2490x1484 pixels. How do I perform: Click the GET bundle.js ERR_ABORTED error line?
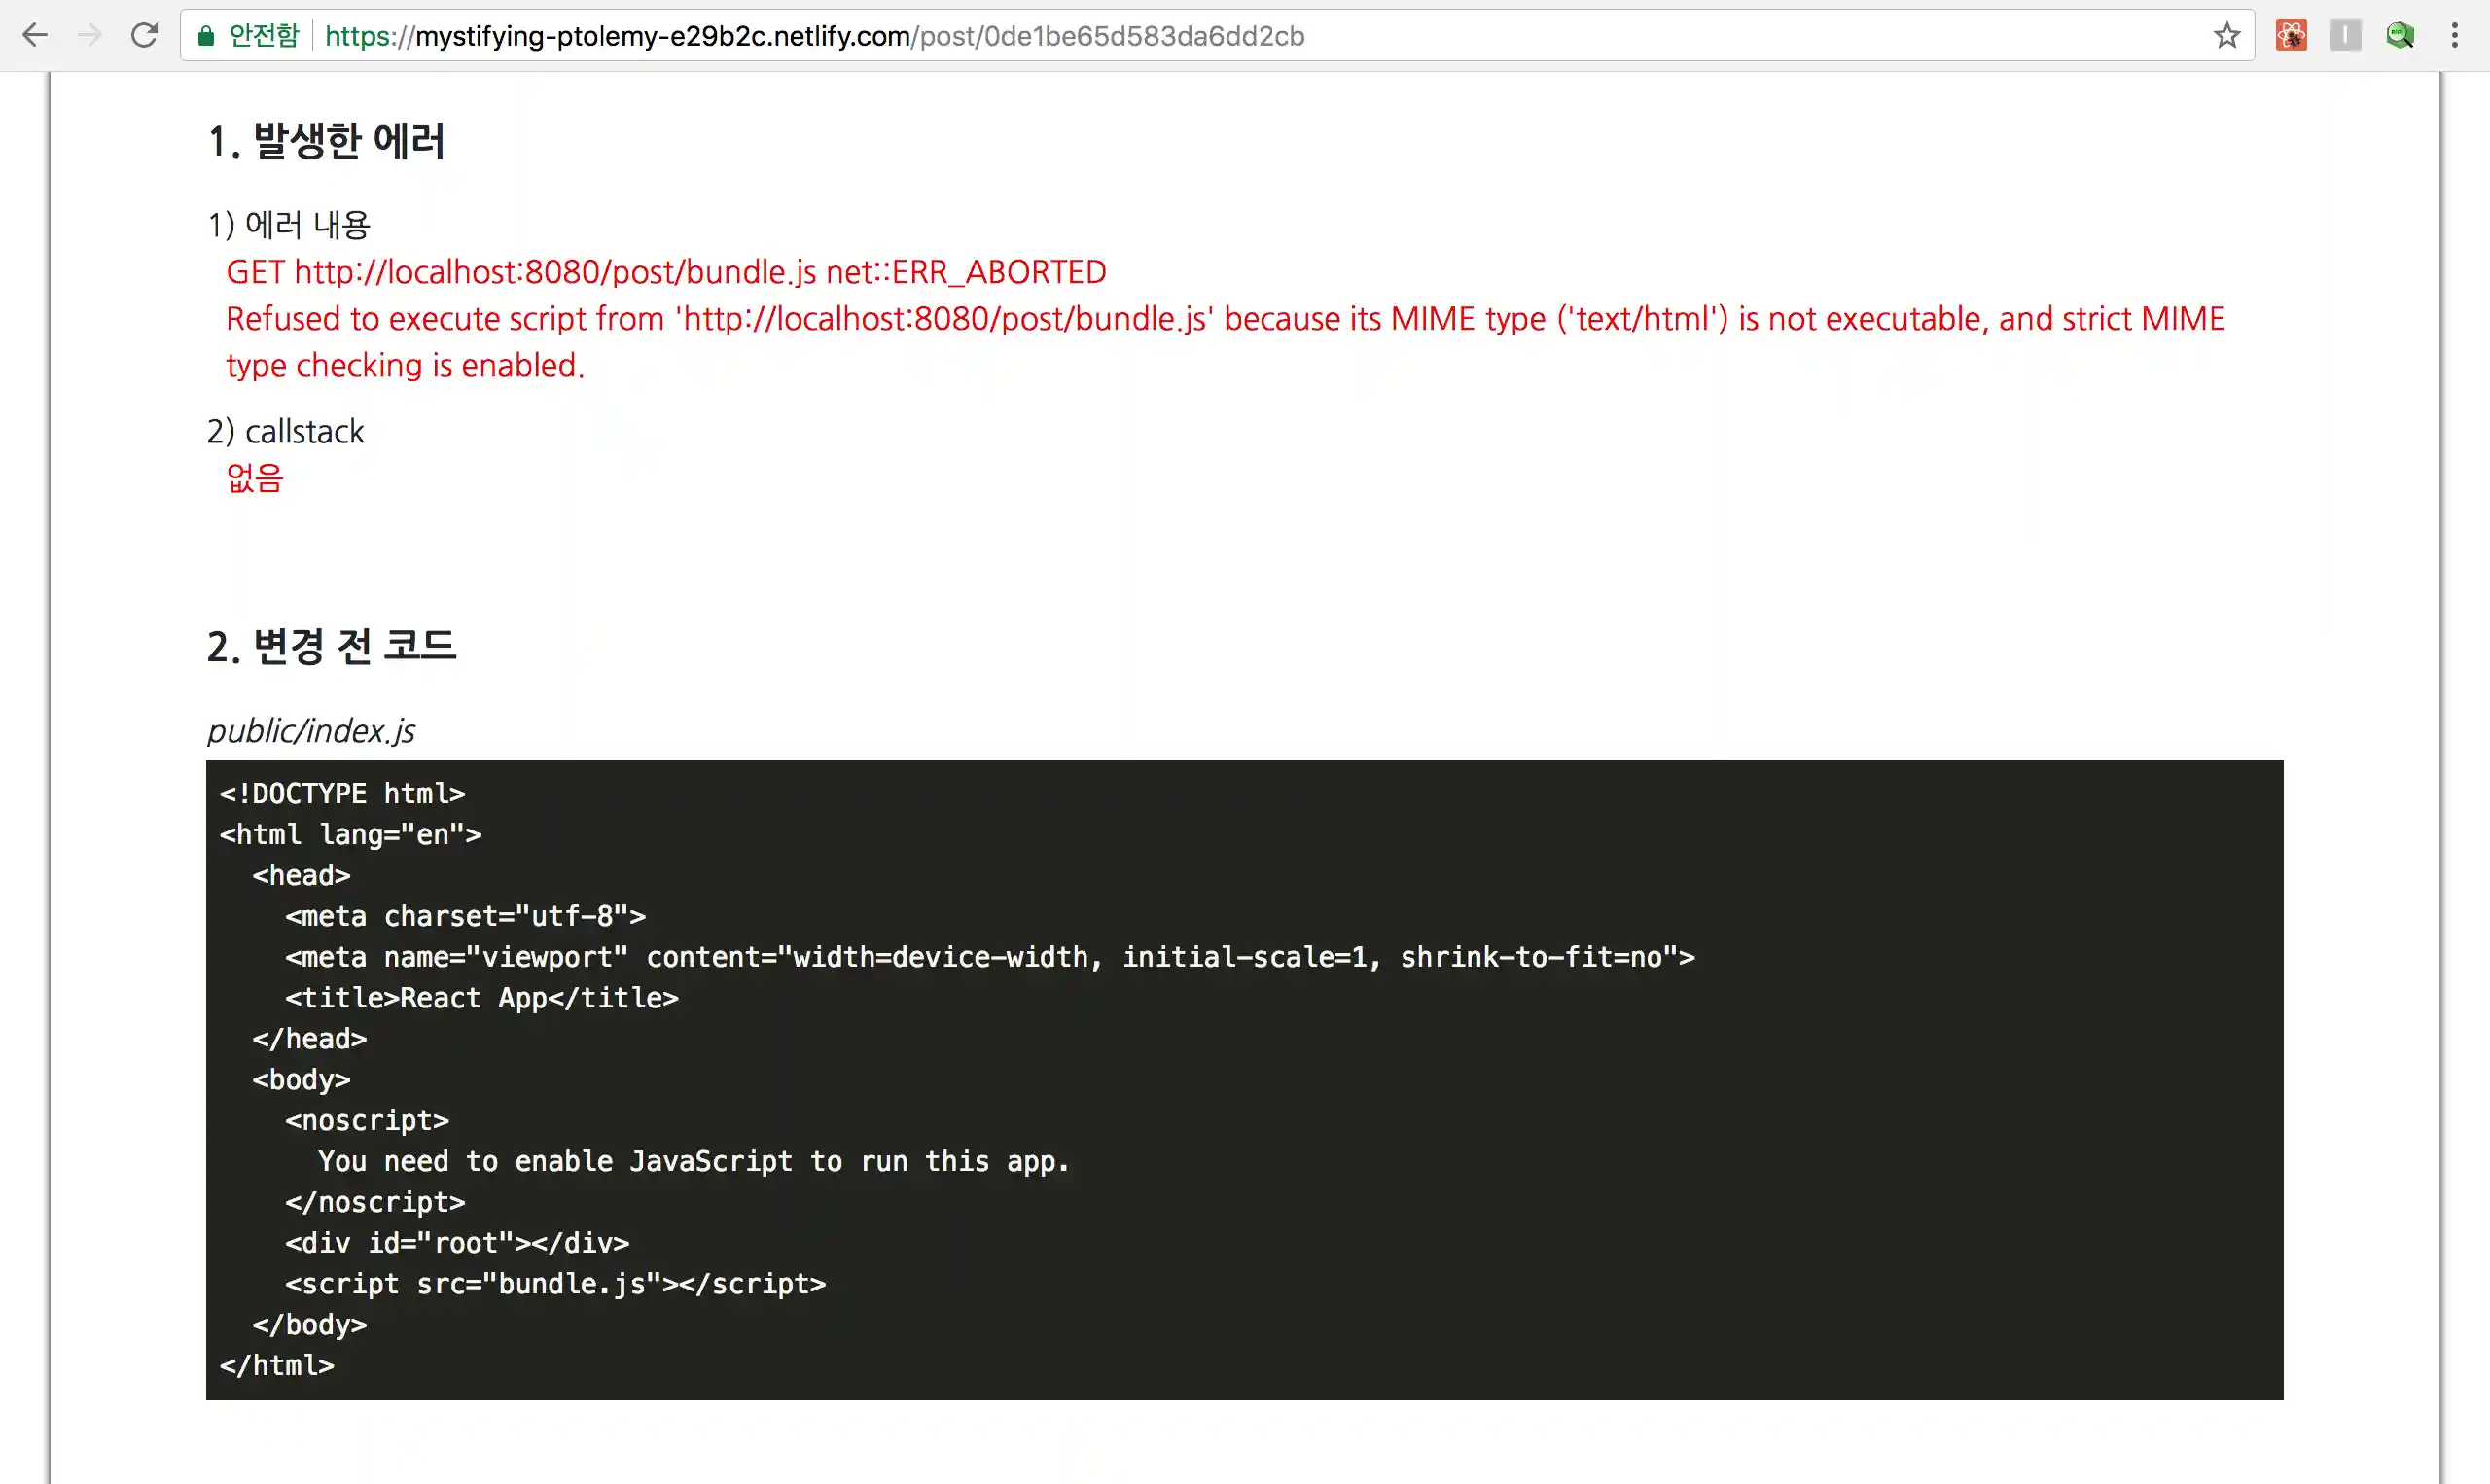coord(665,271)
